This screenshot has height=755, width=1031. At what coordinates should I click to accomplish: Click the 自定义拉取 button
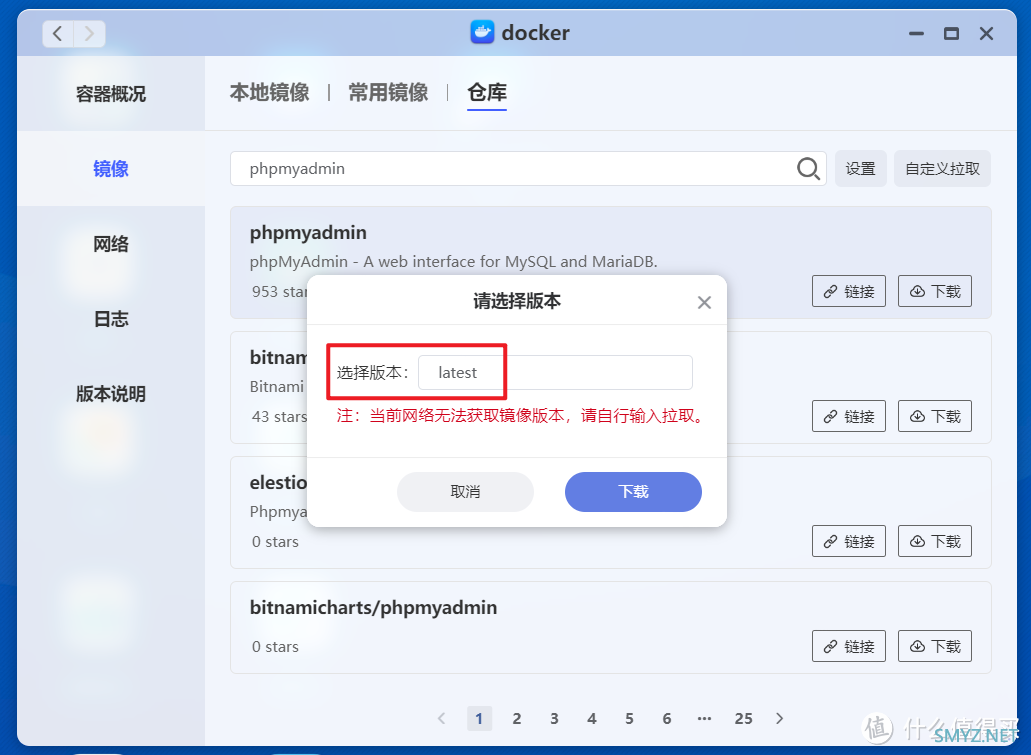tap(942, 169)
